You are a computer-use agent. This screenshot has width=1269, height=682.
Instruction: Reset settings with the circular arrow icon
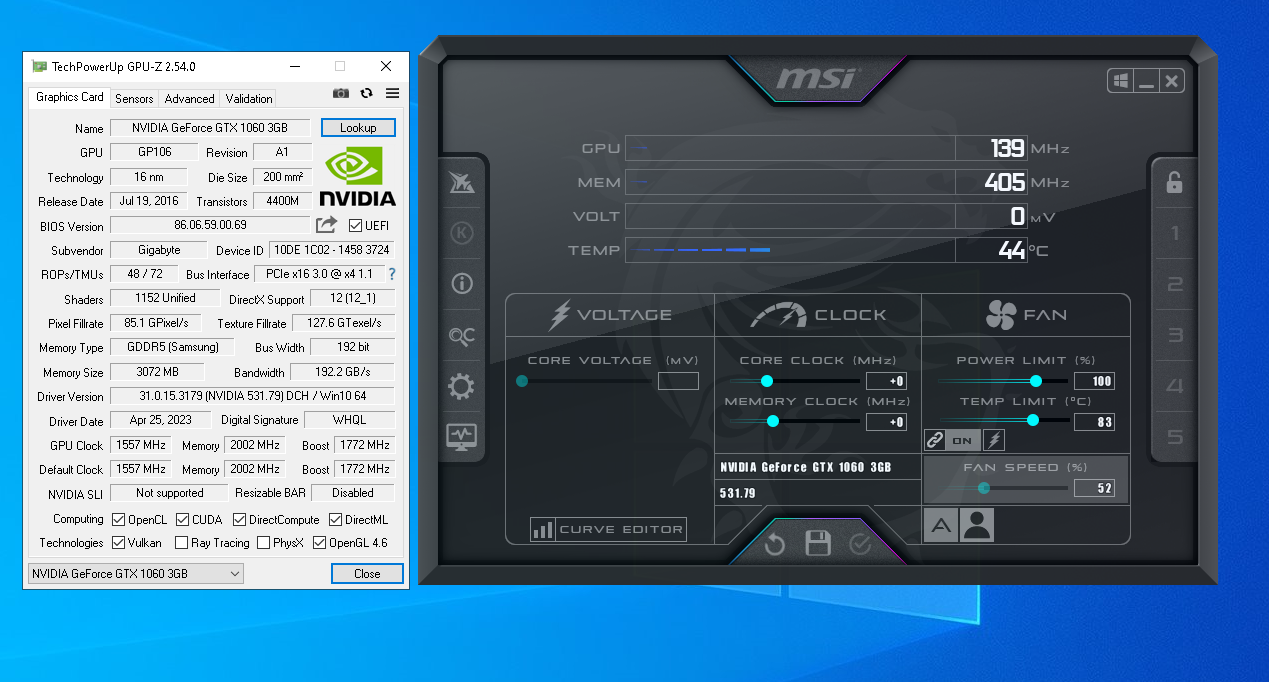(x=775, y=545)
